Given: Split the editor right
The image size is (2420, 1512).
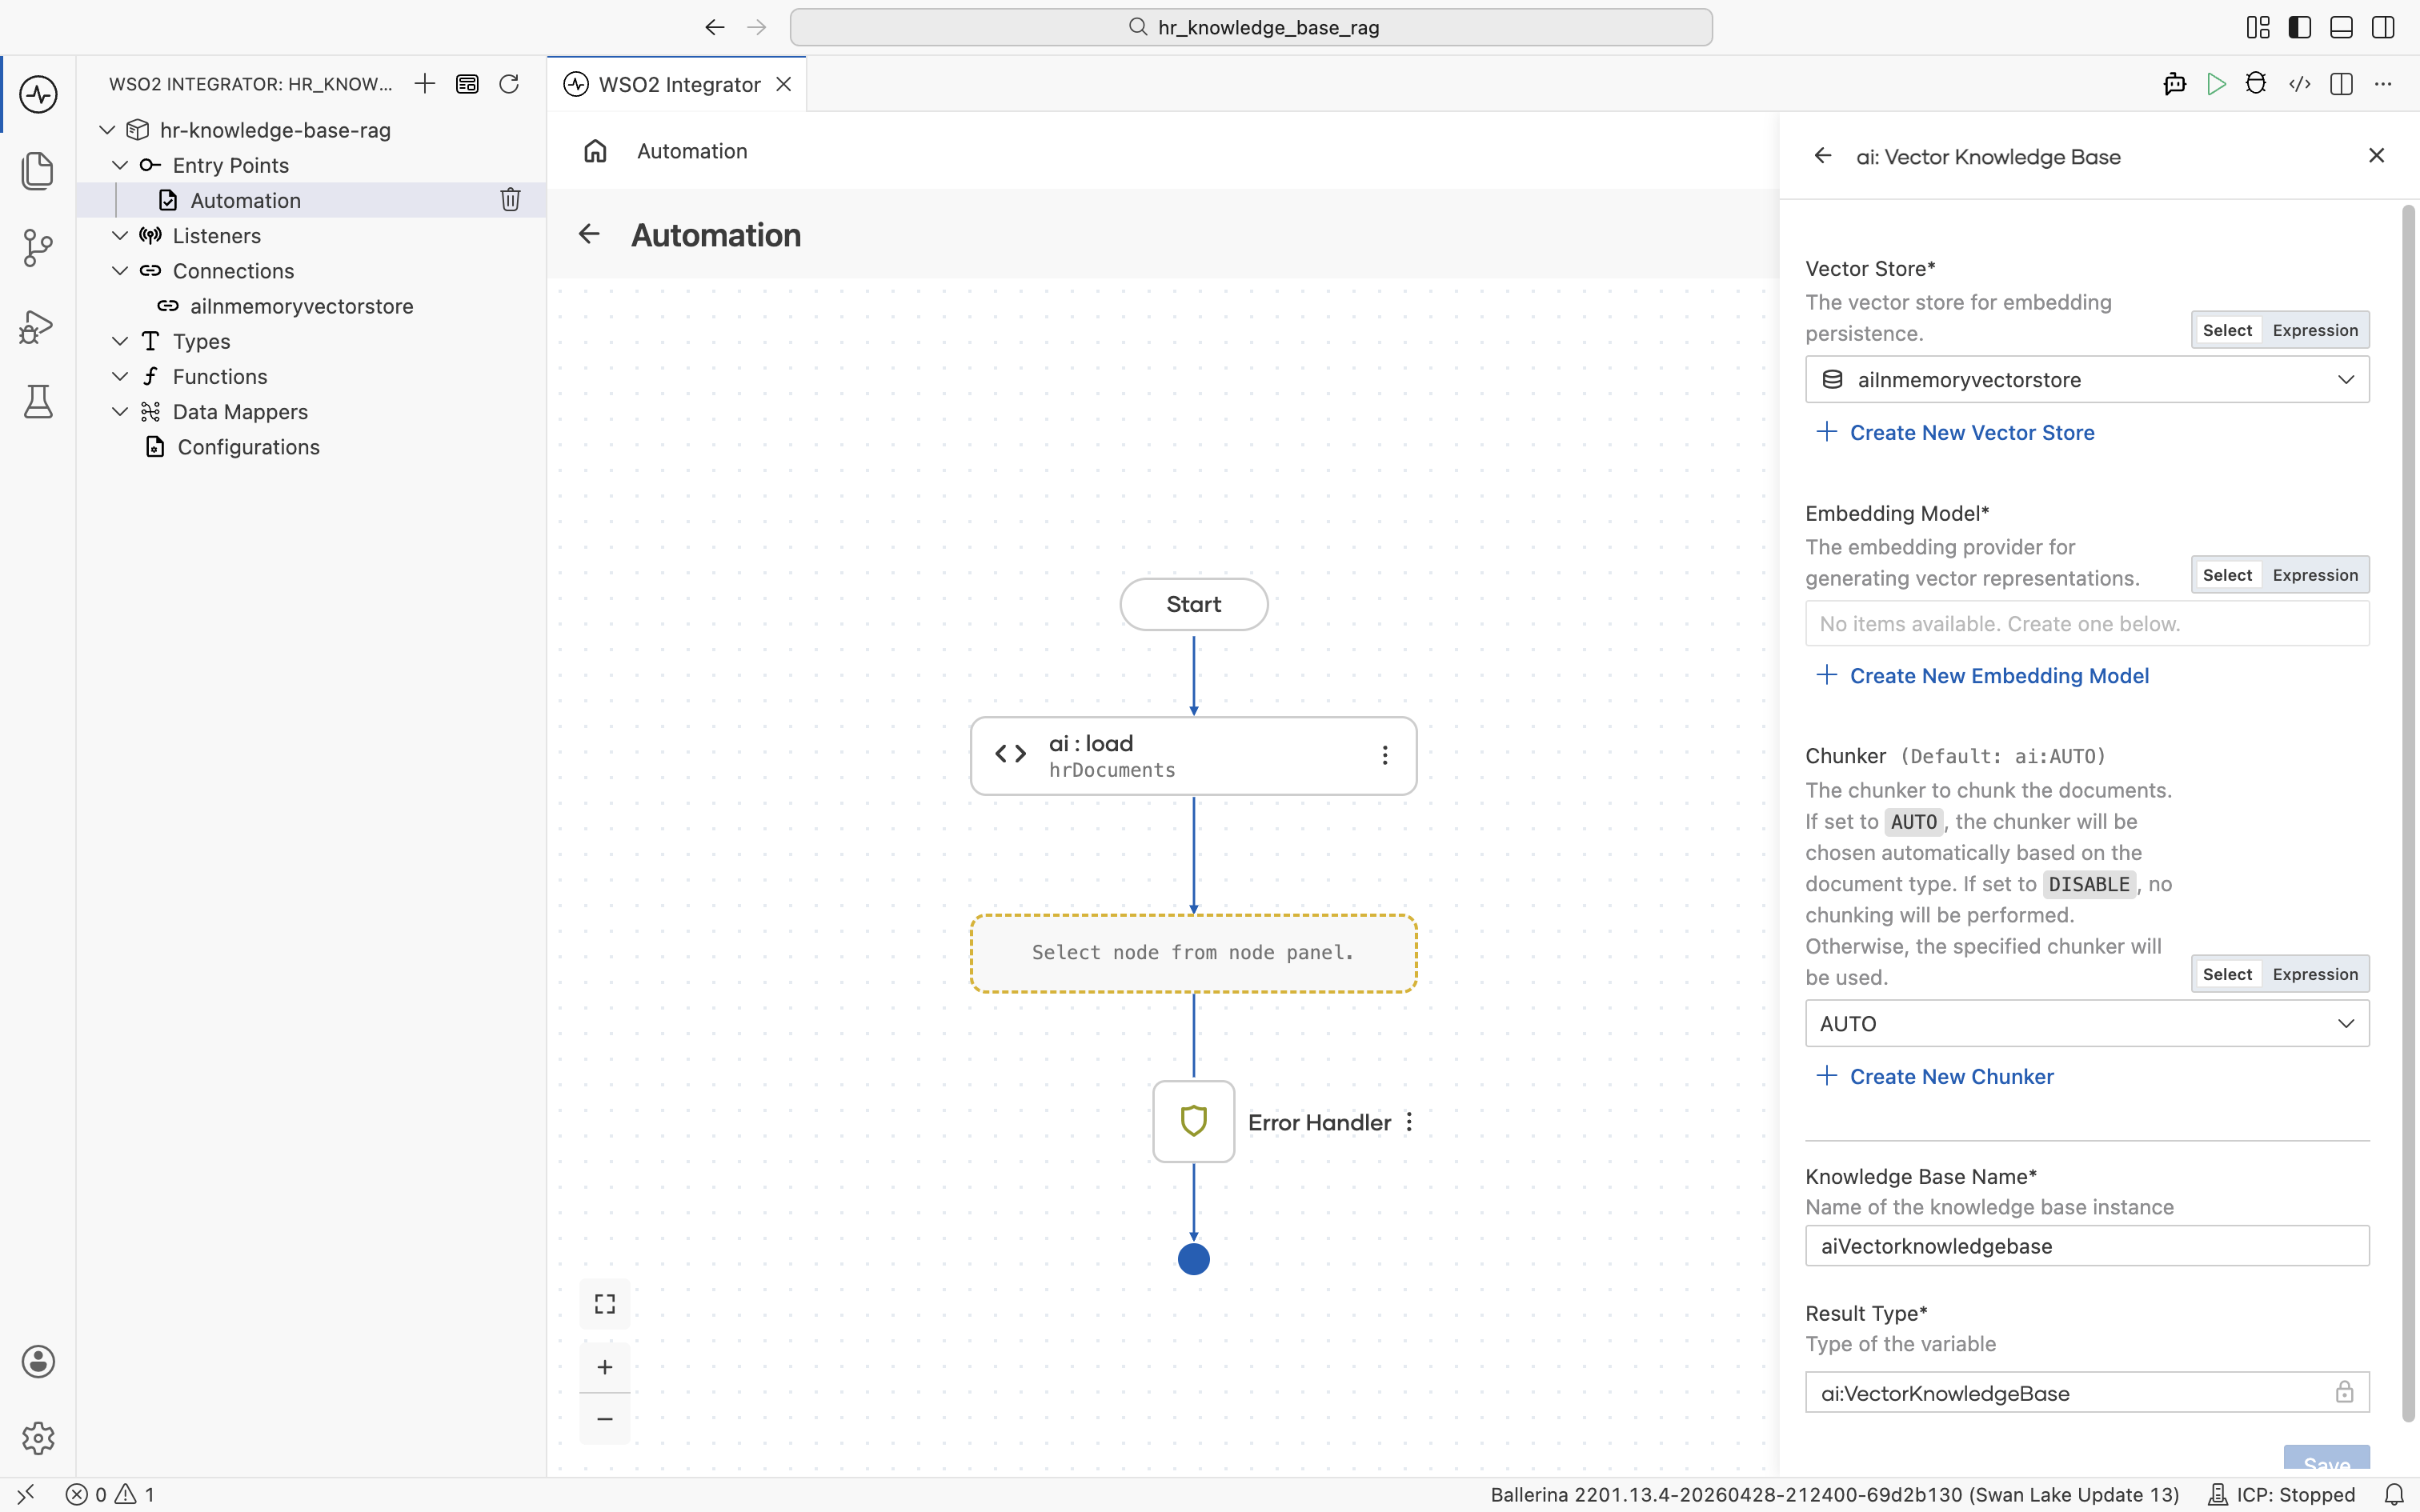Looking at the screenshot, I should tap(2341, 84).
